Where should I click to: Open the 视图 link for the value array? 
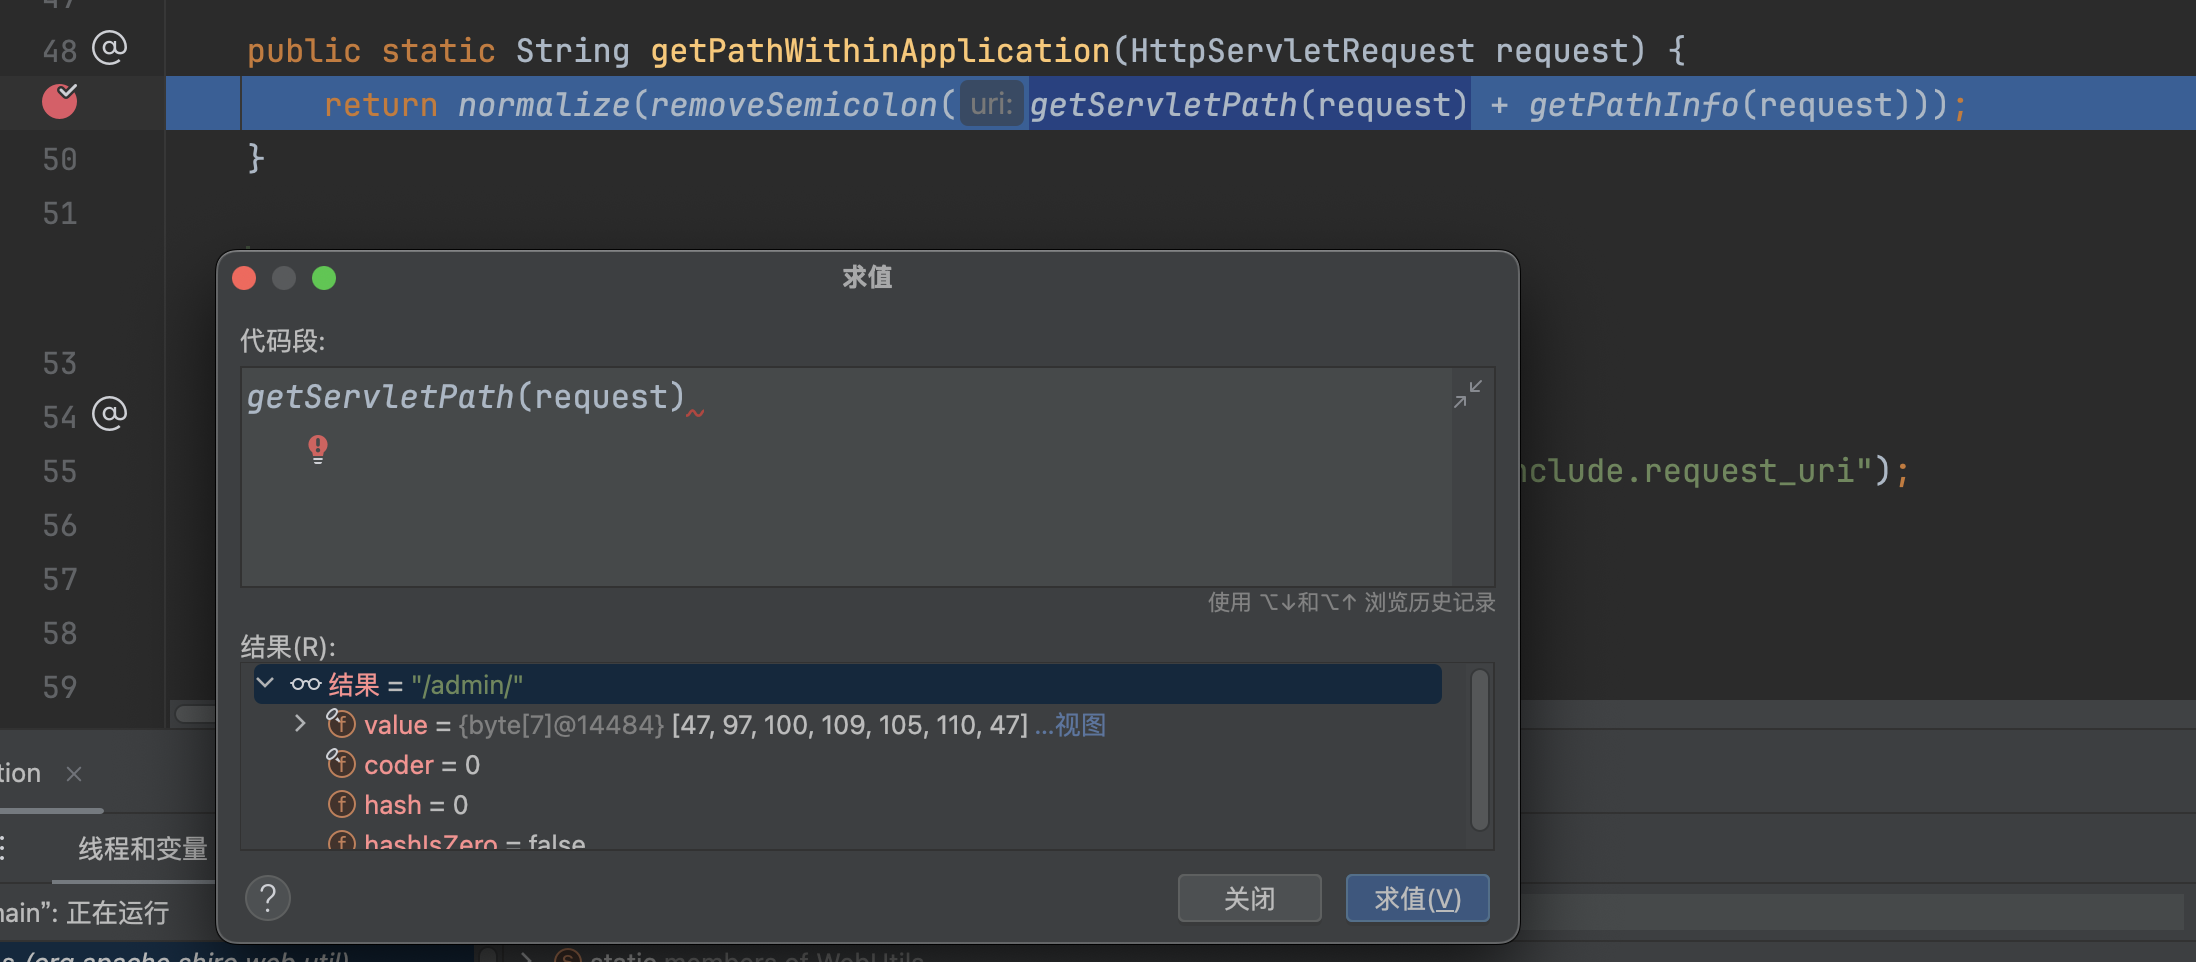(x=1080, y=725)
